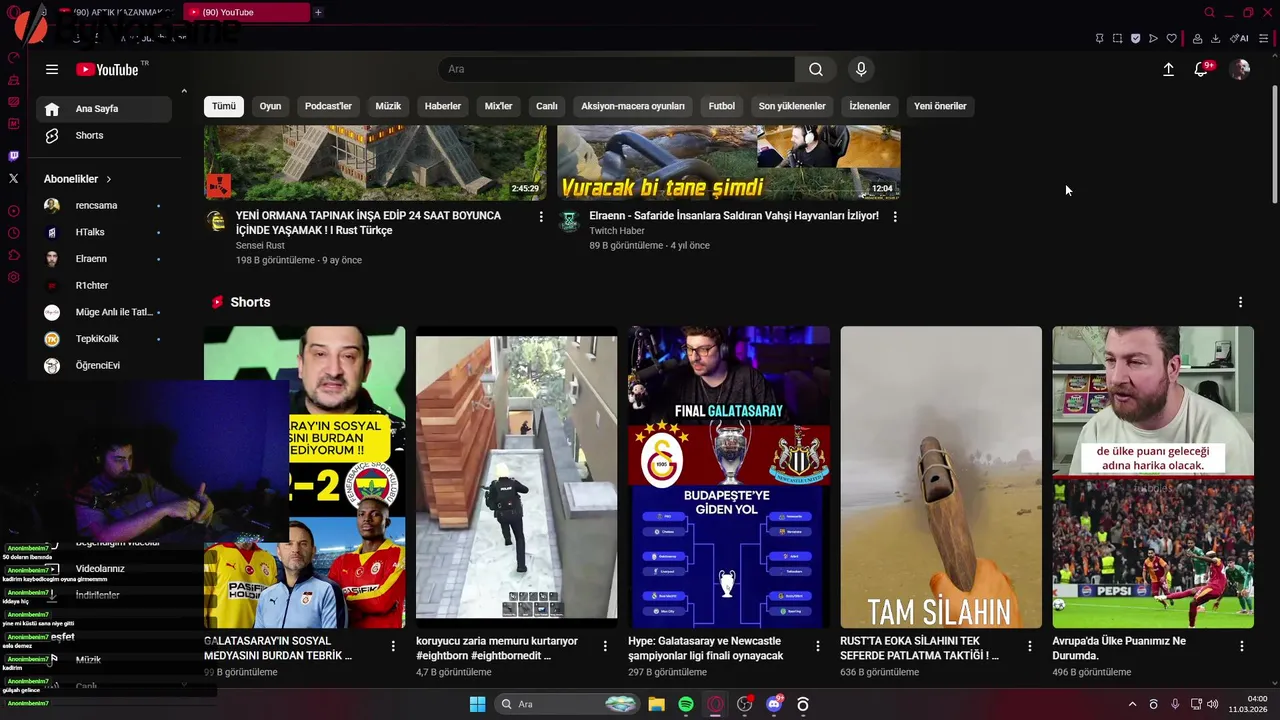The image size is (1280, 720).
Task: Click the search magnifier button
Action: click(x=816, y=69)
